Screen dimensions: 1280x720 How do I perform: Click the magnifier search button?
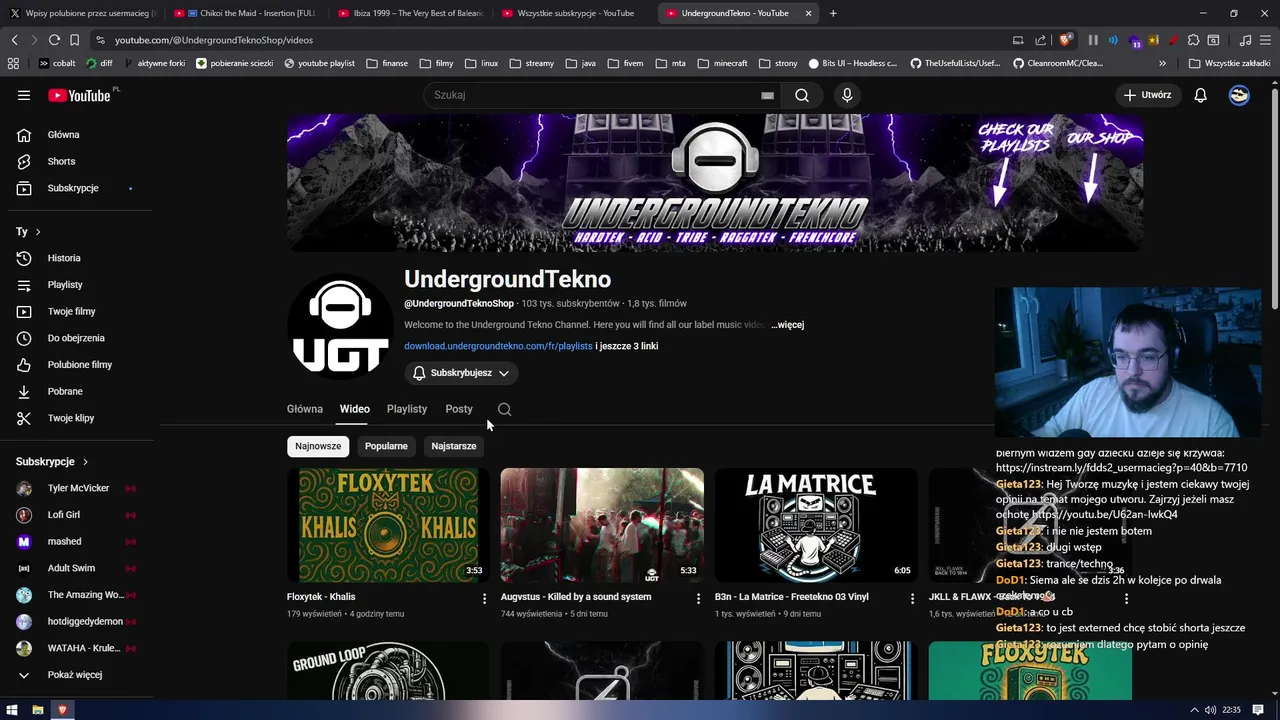[802, 95]
